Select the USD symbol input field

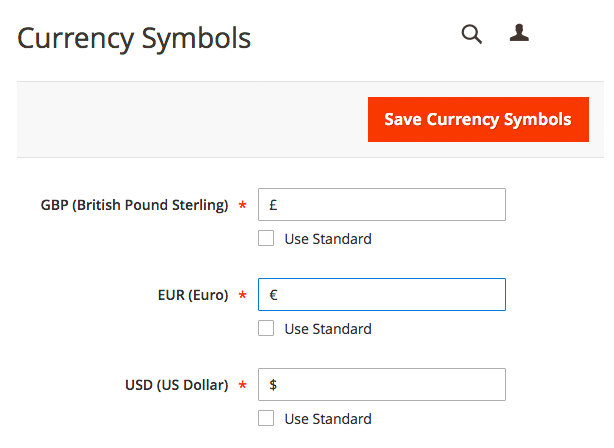[x=381, y=385]
